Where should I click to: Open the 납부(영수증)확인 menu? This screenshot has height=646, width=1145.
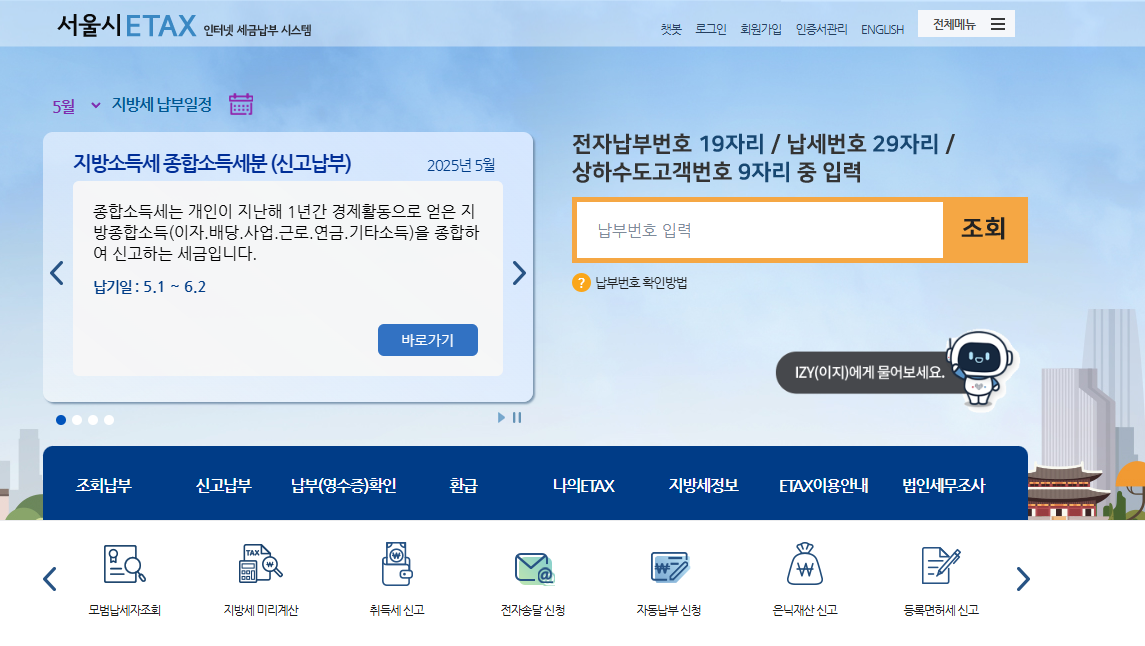point(343,485)
